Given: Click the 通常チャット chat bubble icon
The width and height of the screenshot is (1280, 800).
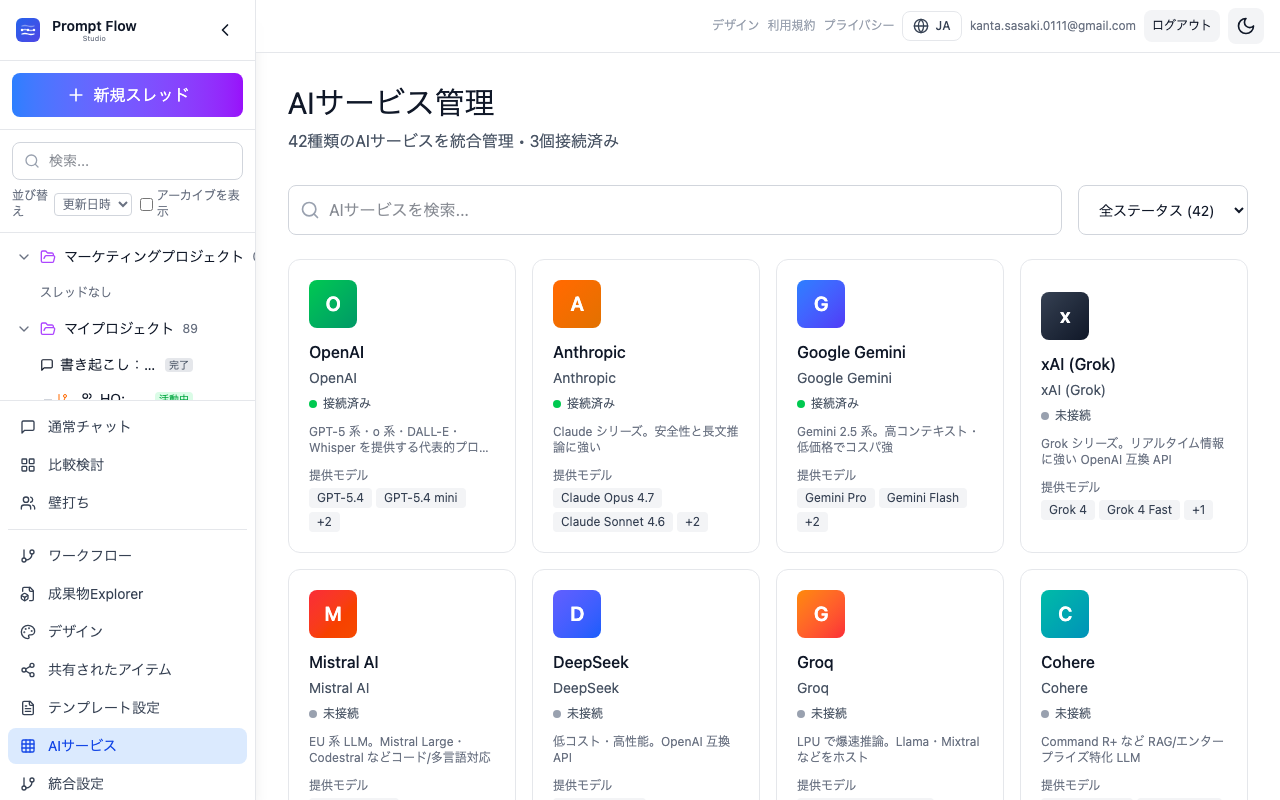Looking at the screenshot, I should click(x=28, y=427).
